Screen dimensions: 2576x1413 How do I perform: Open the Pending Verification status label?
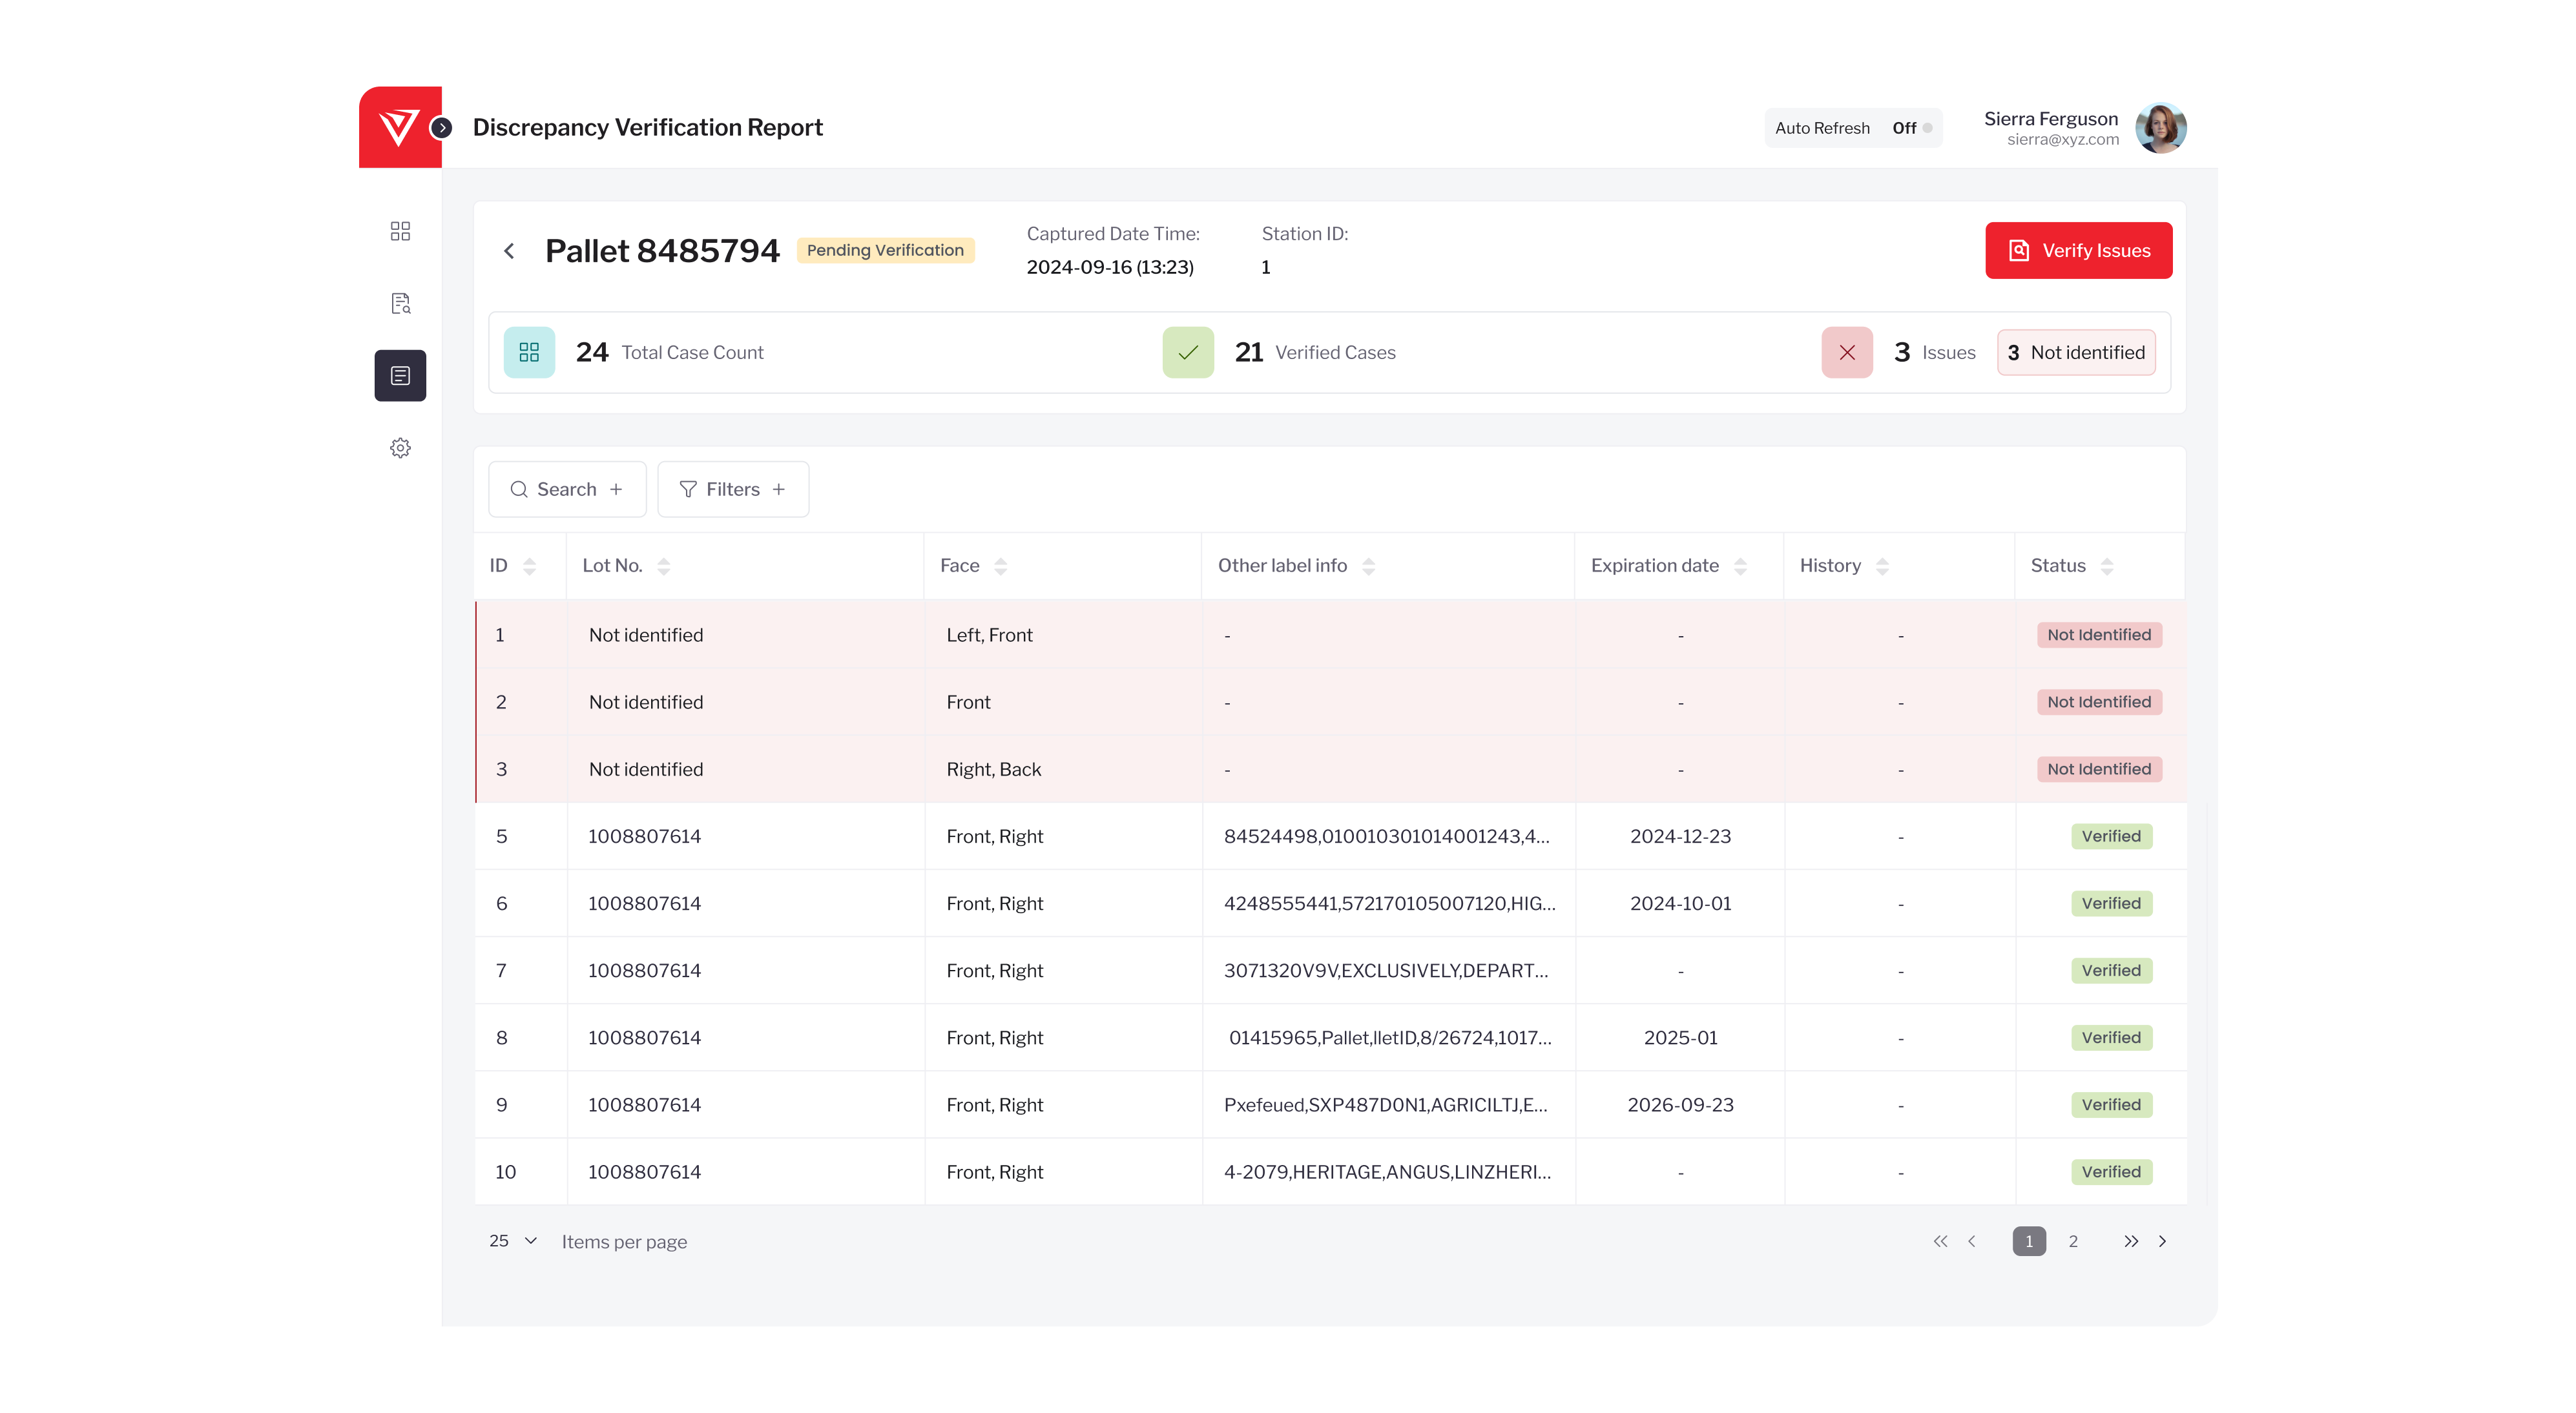click(885, 250)
